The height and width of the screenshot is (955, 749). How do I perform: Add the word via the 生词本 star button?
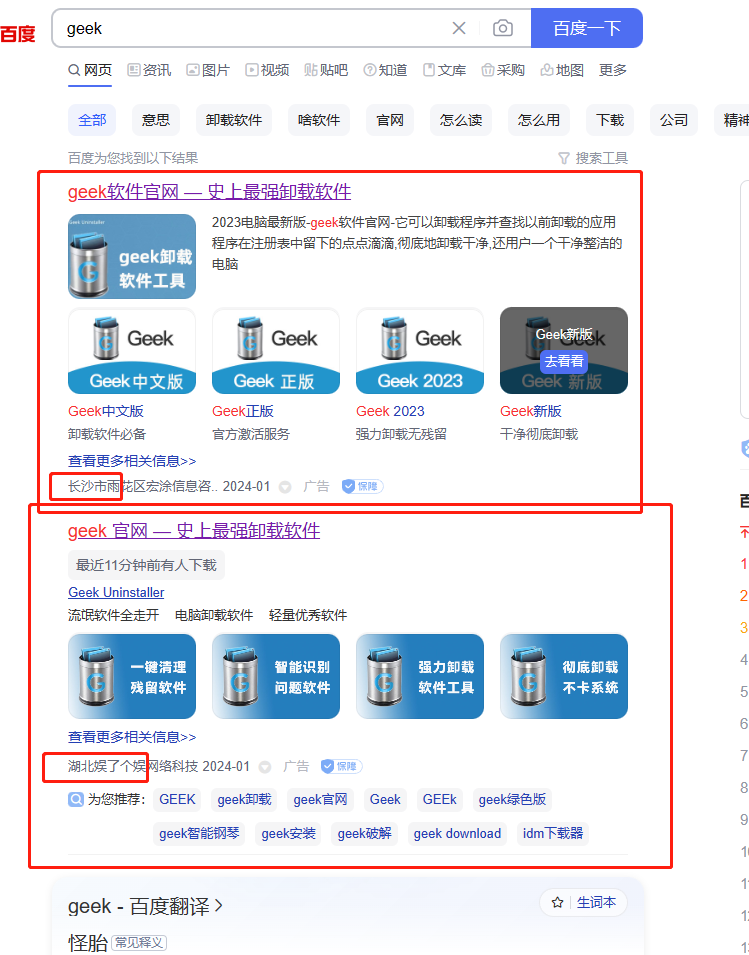pos(583,903)
